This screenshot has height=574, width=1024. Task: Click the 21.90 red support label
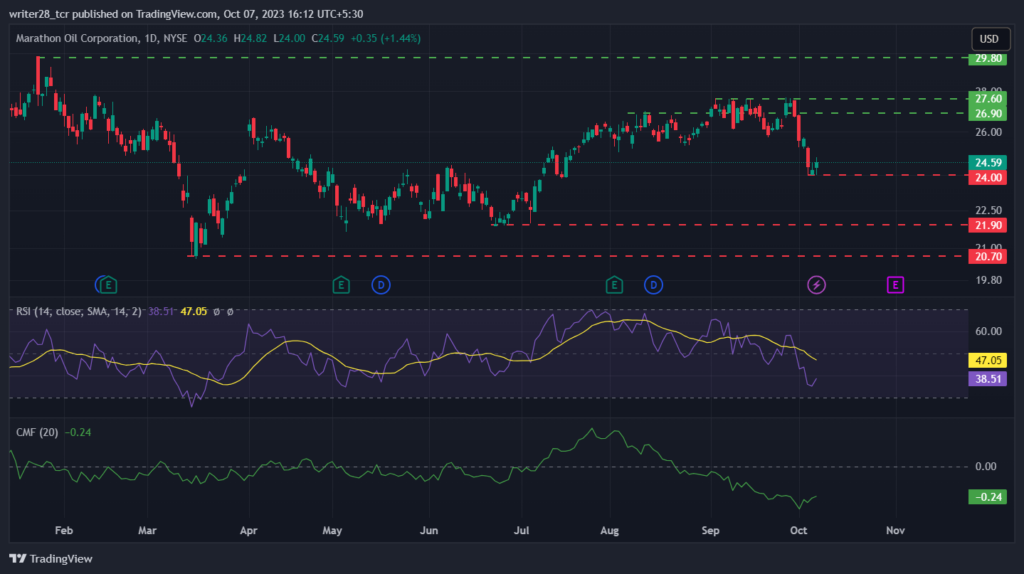(x=987, y=225)
